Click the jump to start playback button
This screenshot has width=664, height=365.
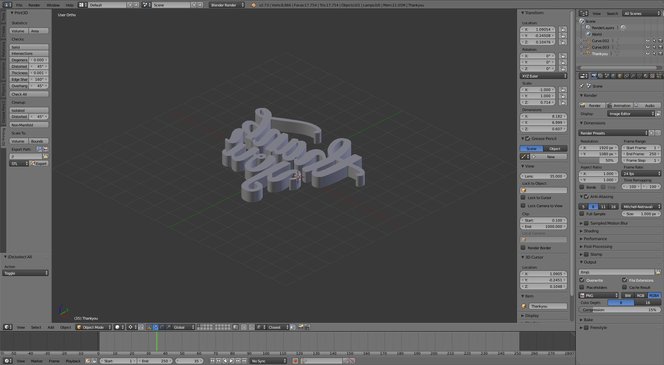tap(213, 361)
